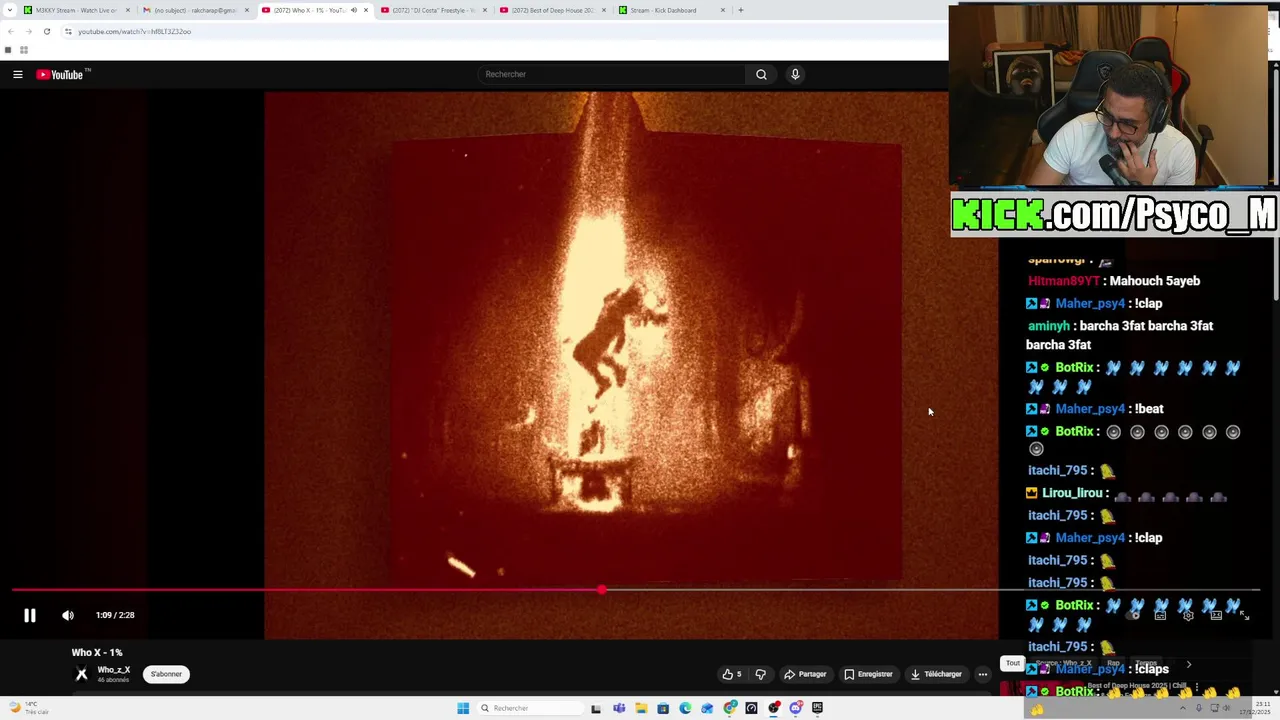1280x720 pixels.
Task: Click the 1:09 / 2:28 time display
Action: point(115,616)
